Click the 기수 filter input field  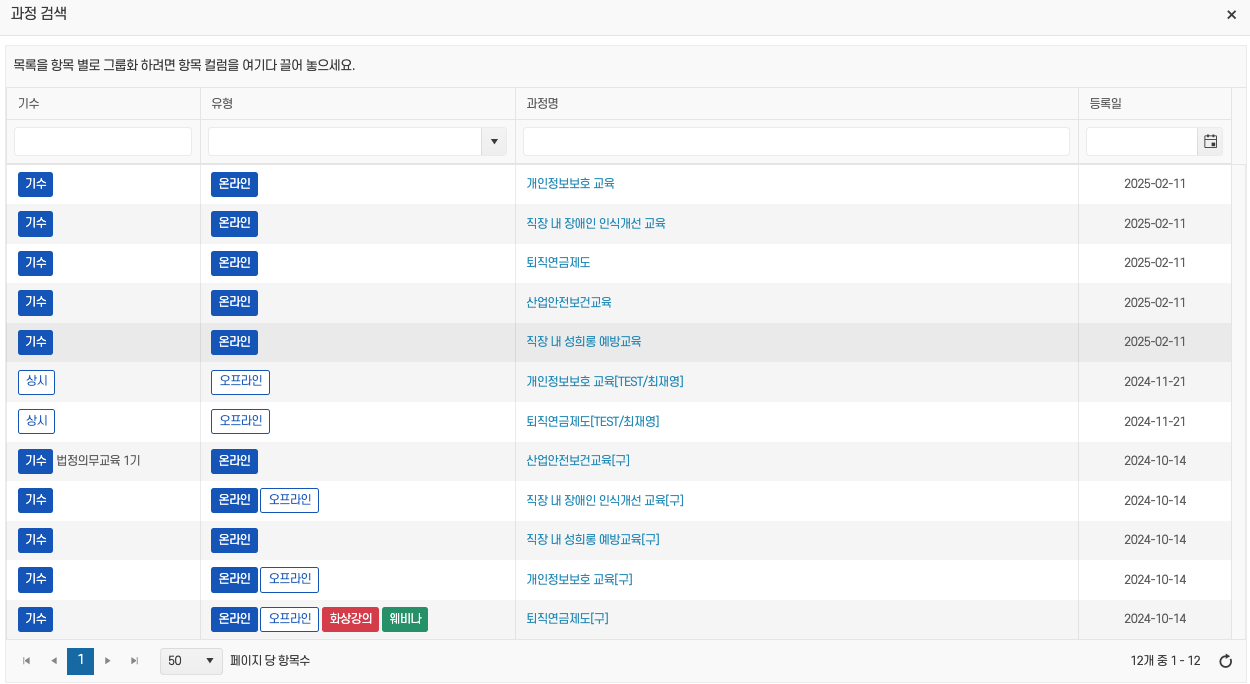[103, 142]
